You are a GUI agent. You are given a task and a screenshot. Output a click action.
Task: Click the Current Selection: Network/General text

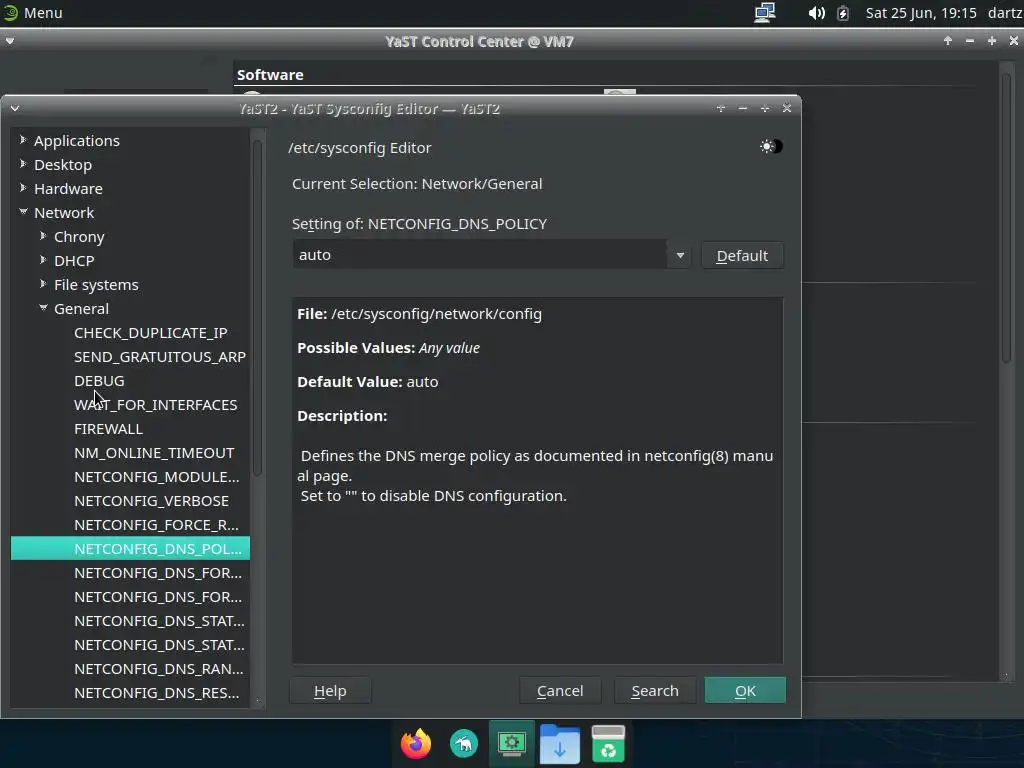(x=417, y=184)
